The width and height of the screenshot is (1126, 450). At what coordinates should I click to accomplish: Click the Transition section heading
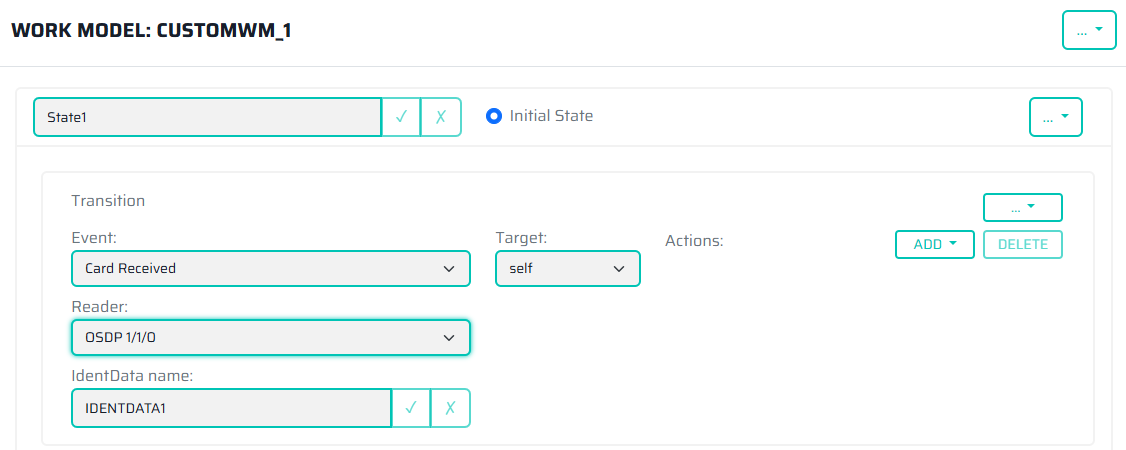[x=108, y=200]
